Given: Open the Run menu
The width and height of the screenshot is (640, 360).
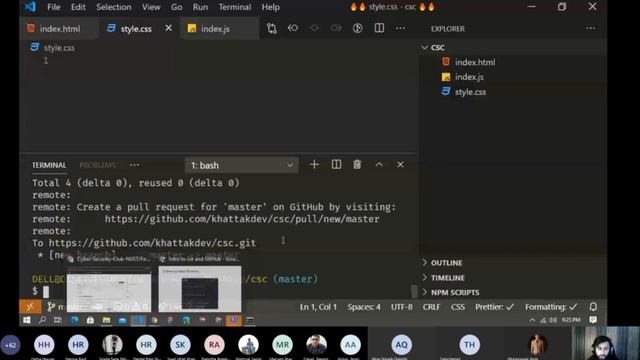Looking at the screenshot, I should [200, 7].
